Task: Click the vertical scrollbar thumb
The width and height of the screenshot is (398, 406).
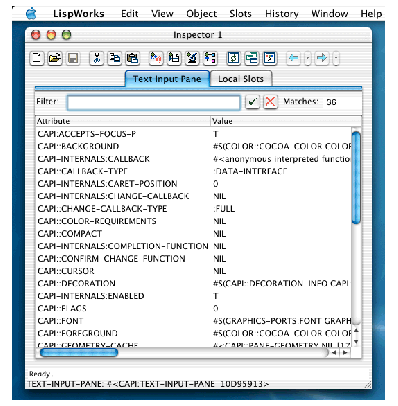Action: tap(356, 178)
